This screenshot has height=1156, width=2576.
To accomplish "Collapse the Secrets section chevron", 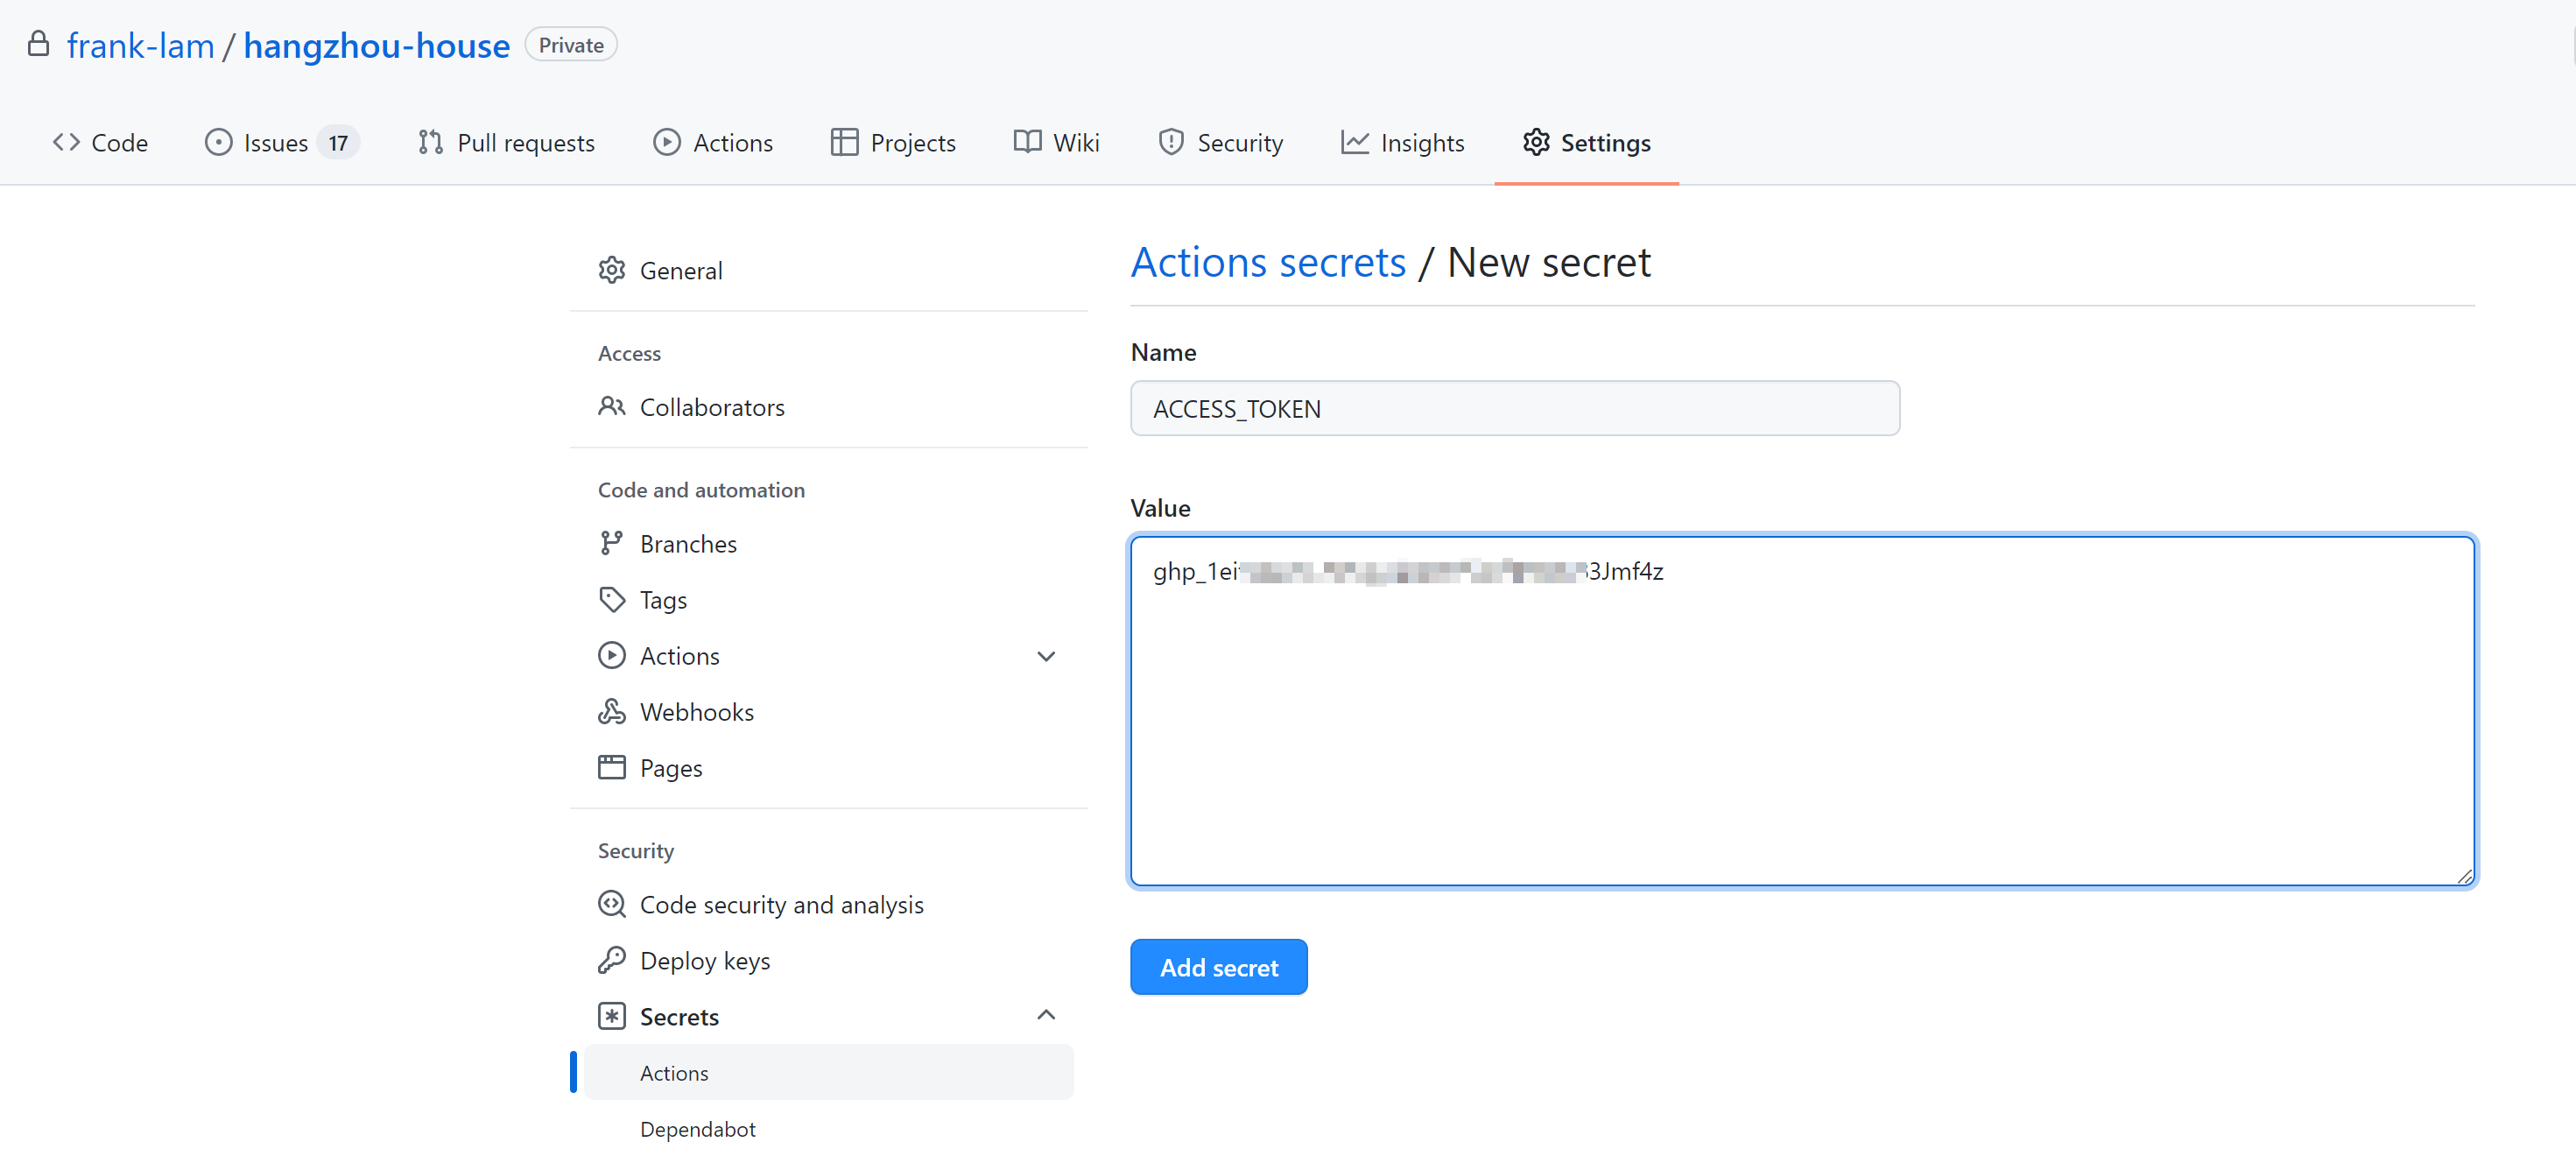I will [1046, 1016].
